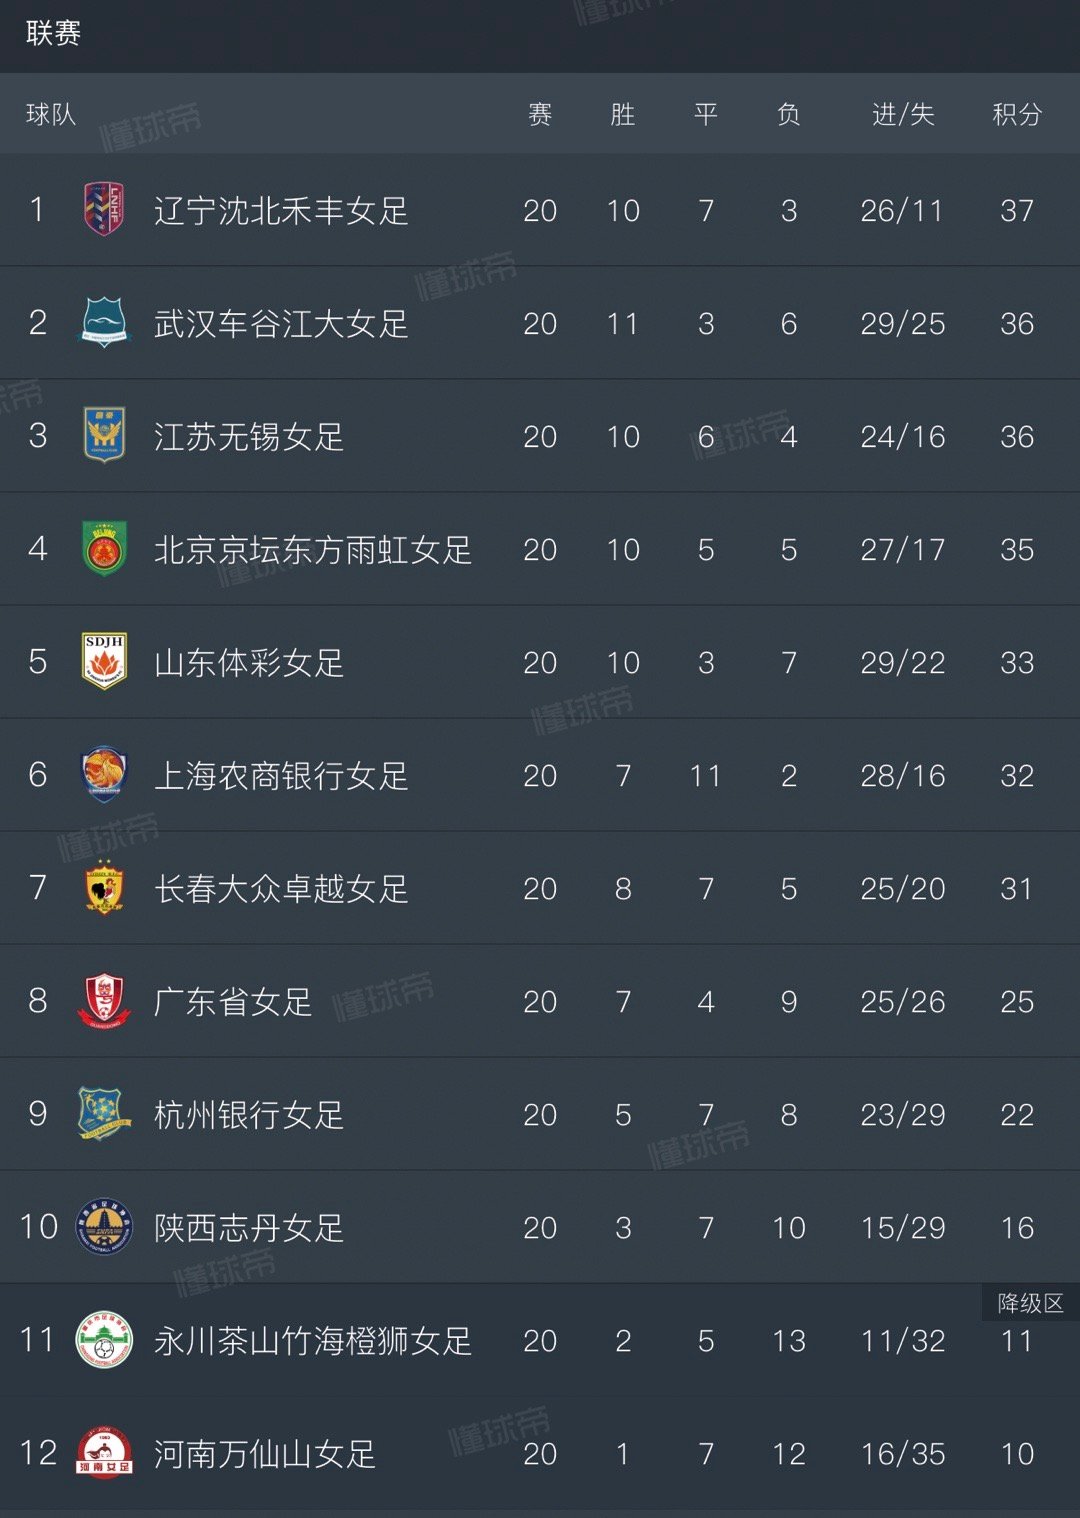This screenshot has height=1518, width=1080.
Task: Open 辽宁沈北禾丰女足 team crest icon
Action: [104, 209]
